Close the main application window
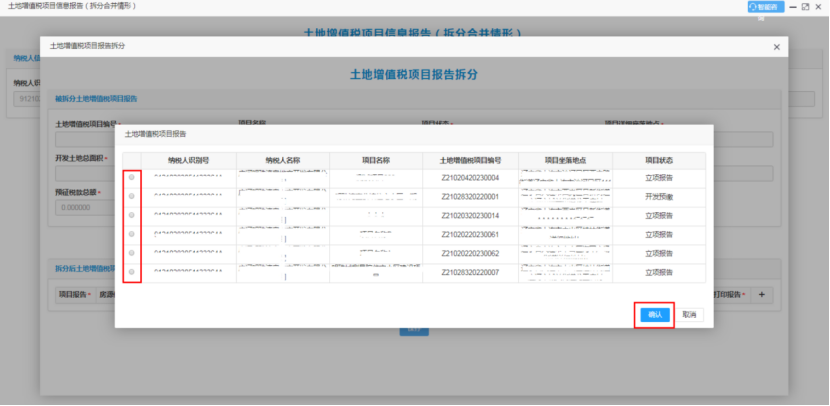 (819, 7)
